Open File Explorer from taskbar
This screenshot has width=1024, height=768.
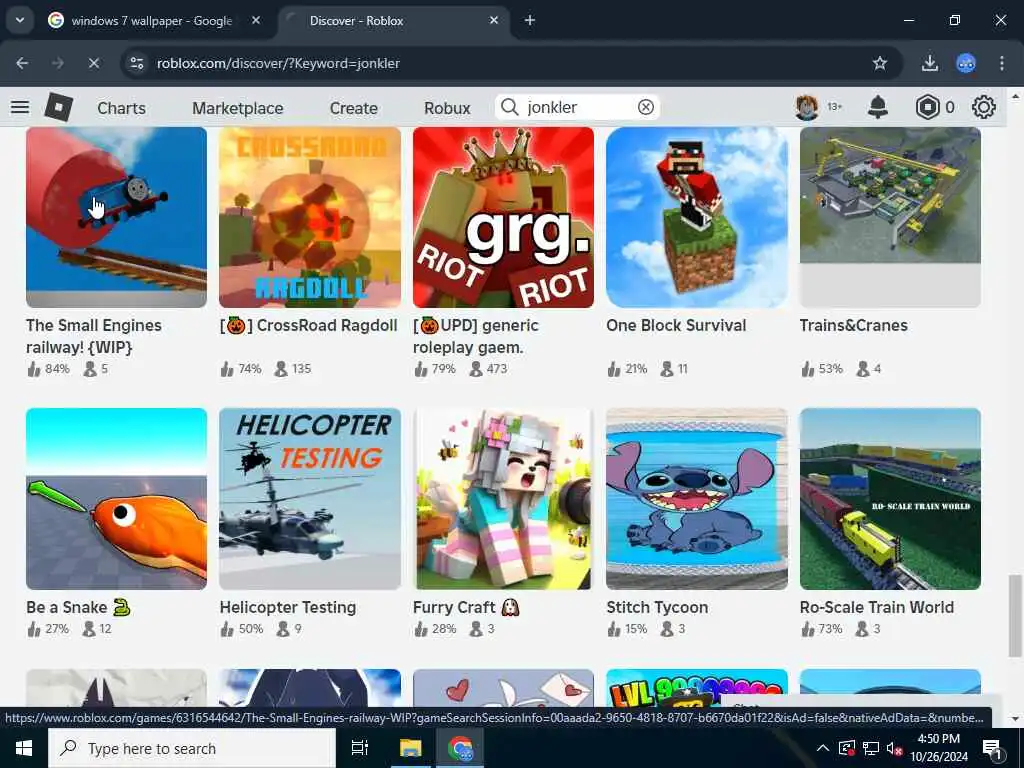(411, 748)
